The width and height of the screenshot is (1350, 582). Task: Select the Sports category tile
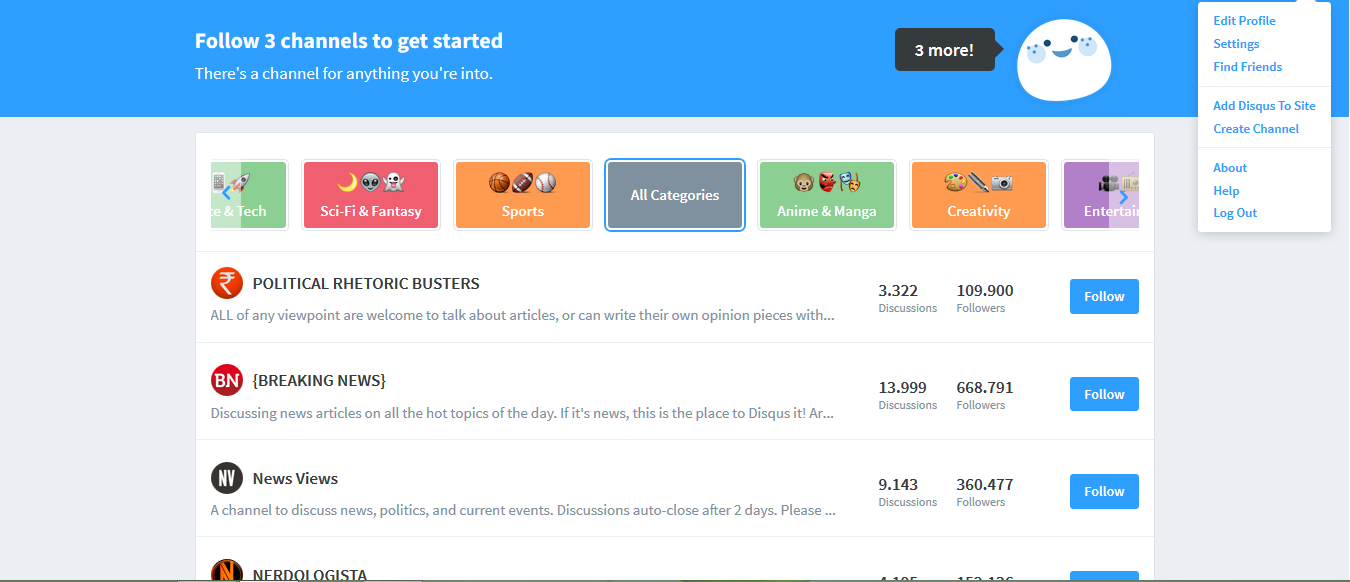(x=523, y=195)
